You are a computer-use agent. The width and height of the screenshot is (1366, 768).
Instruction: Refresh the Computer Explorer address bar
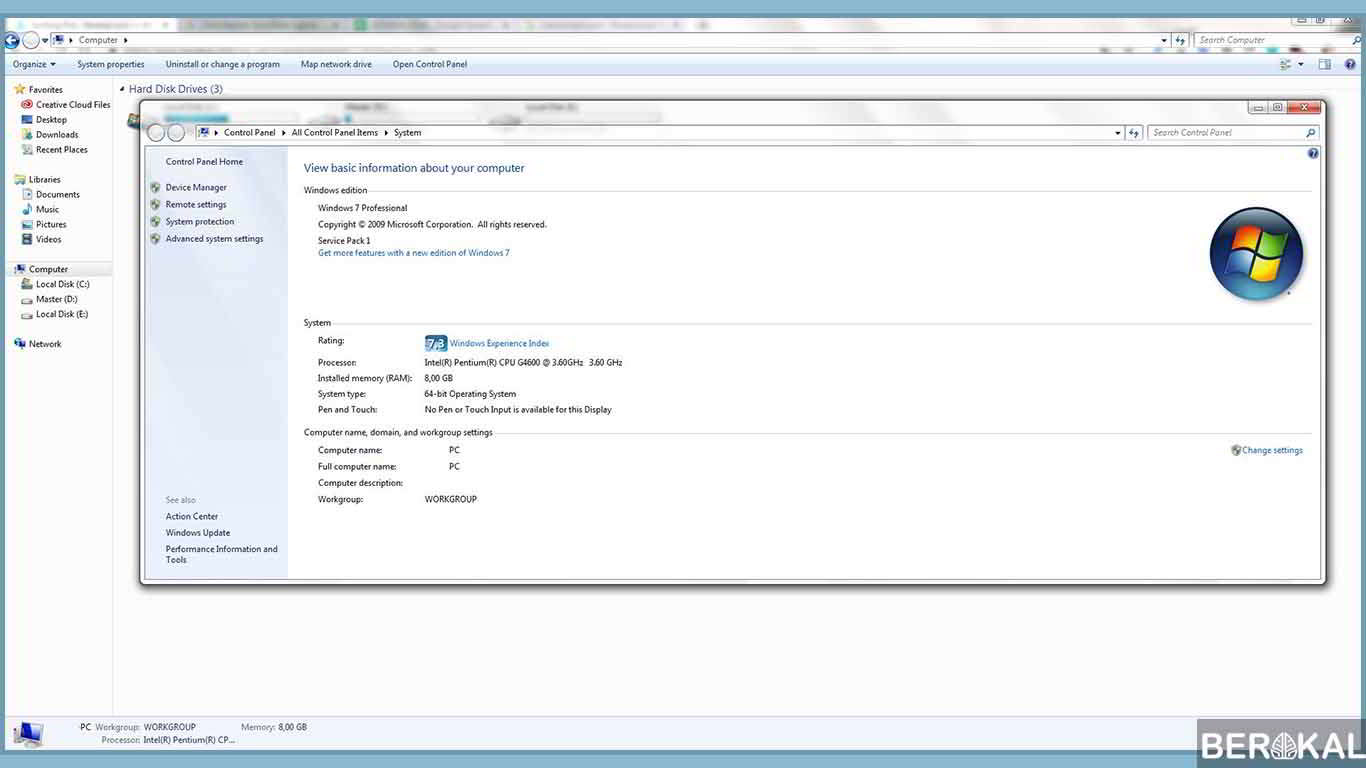tap(1181, 40)
